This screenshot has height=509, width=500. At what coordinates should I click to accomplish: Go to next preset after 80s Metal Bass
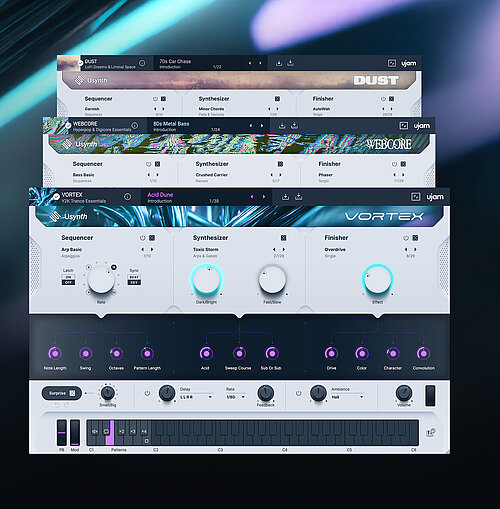coord(262,126)
